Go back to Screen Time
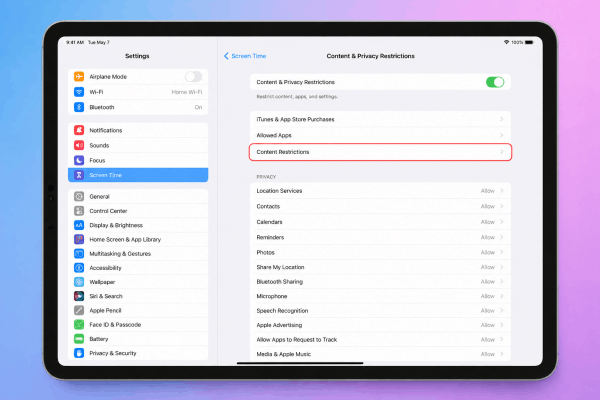 click(x=245, y=56)
